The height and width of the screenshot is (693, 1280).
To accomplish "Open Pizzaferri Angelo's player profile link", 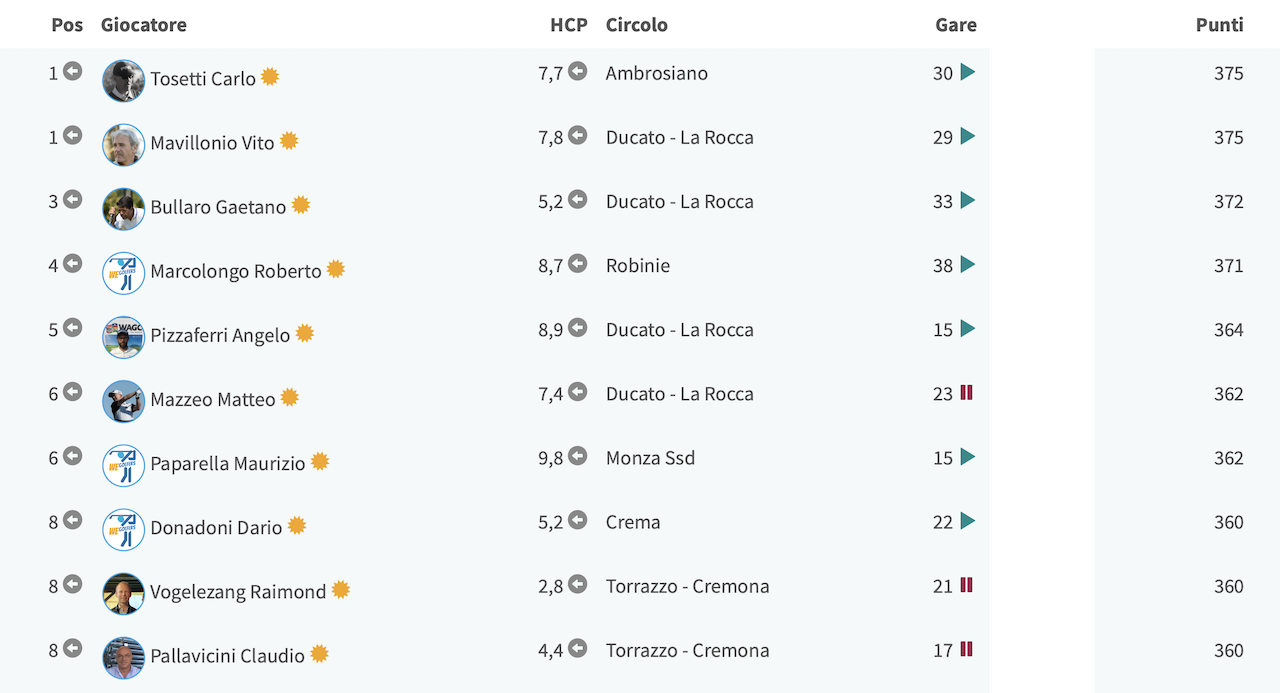I will [220, 335].
